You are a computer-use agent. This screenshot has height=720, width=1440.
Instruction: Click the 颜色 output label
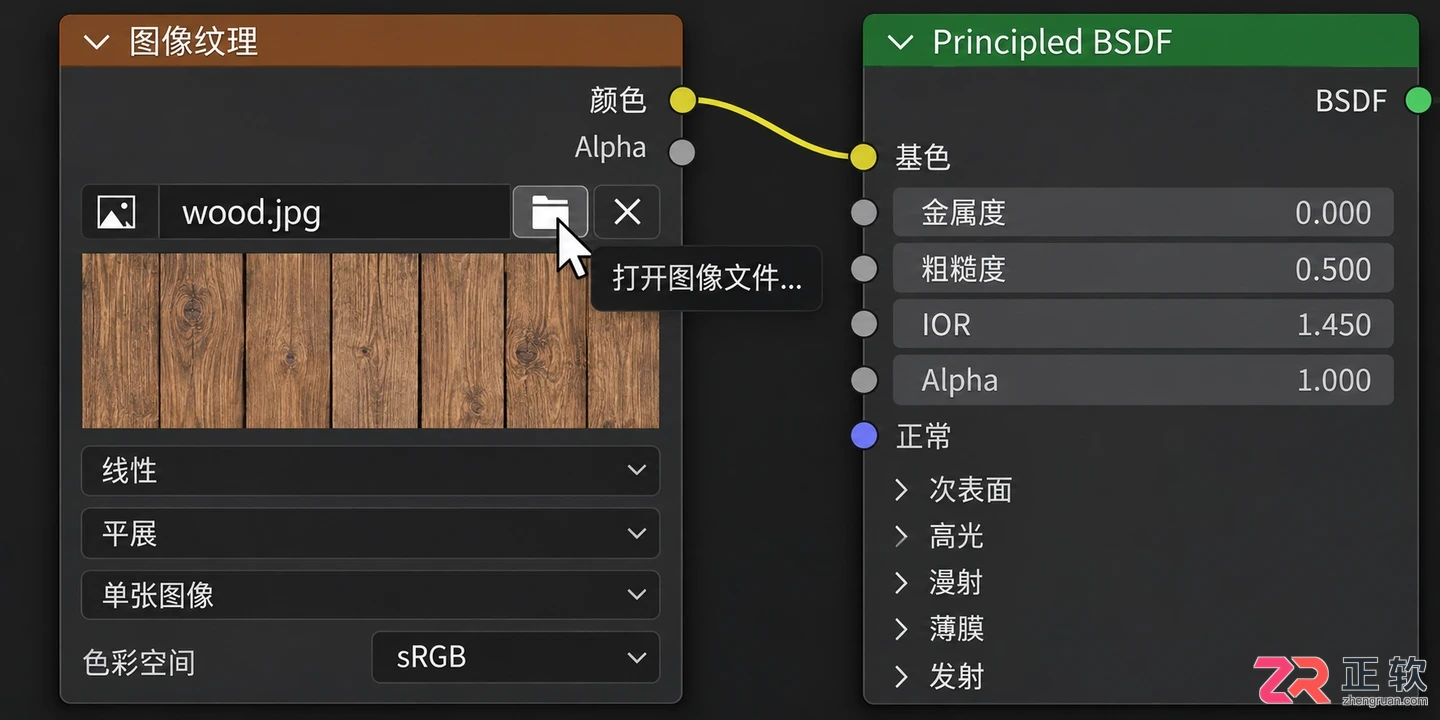click(x=618, y=100)
